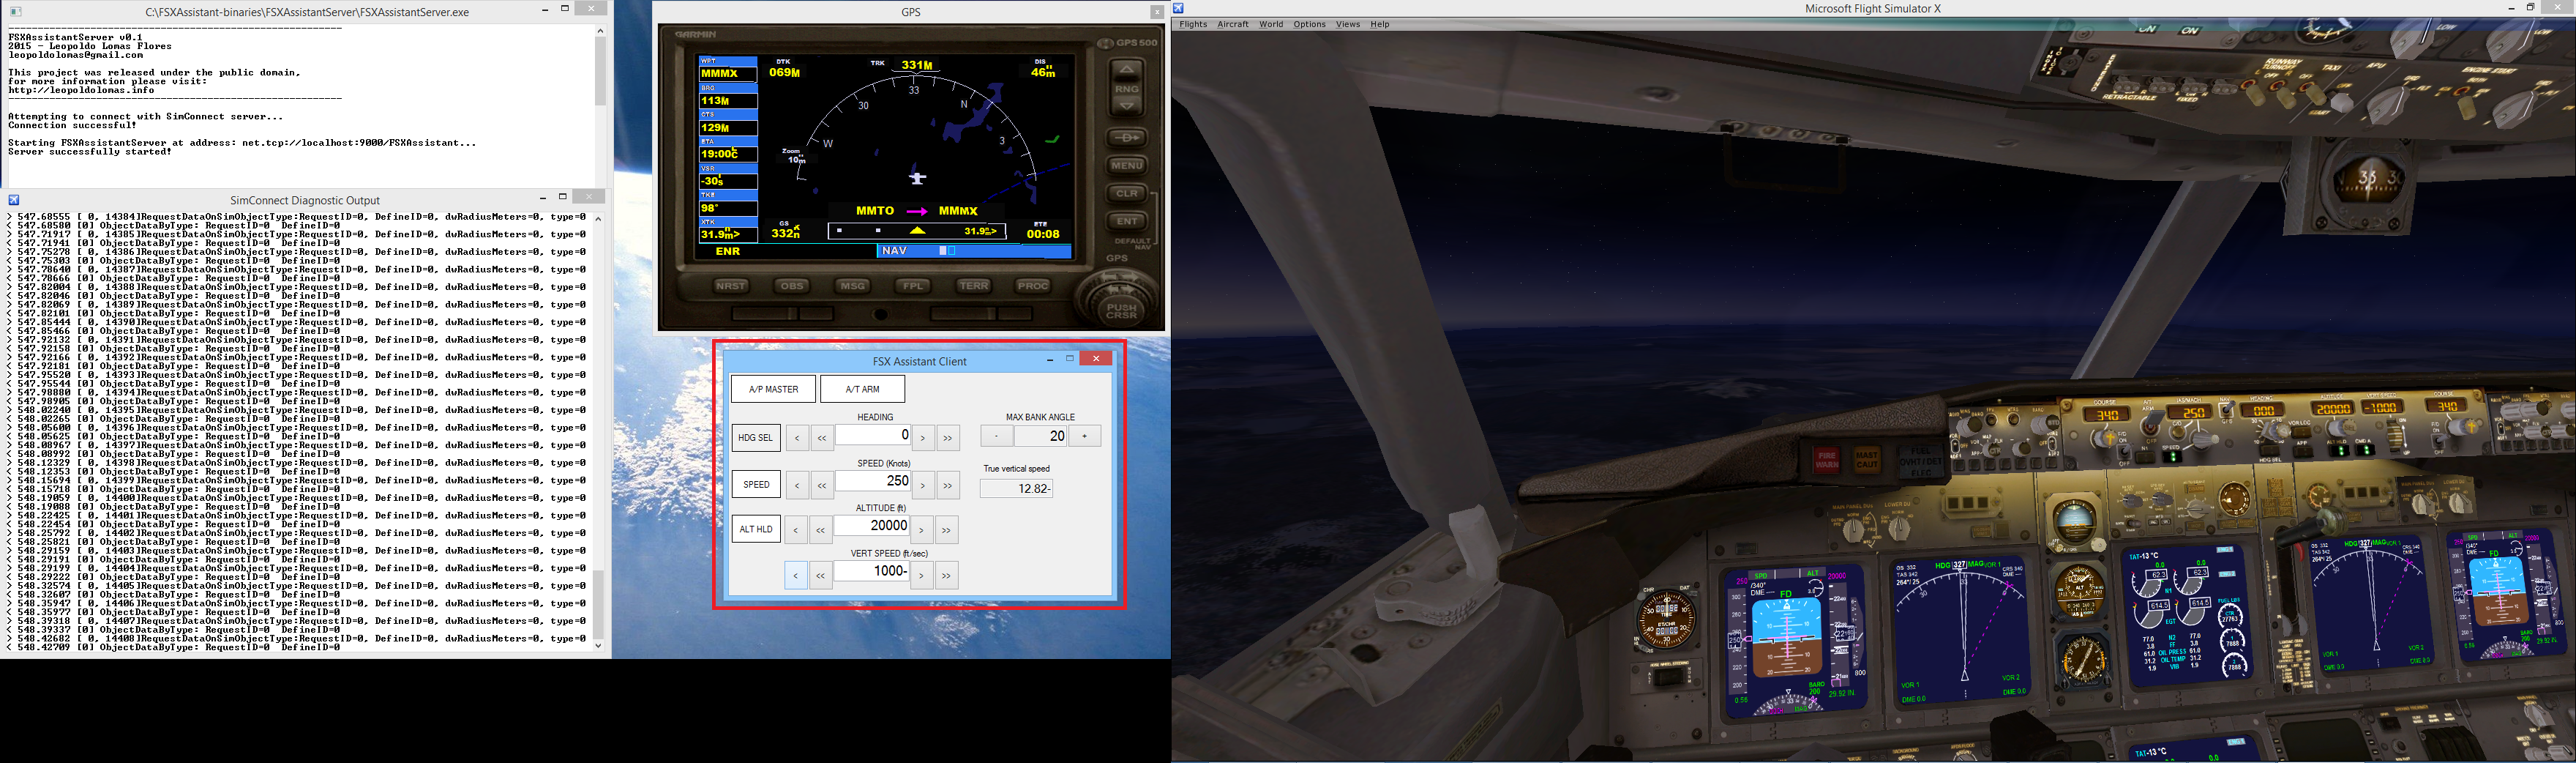Image resolution: width=2576 pixels, height=763 pixels.
Task: Increase vertical speed with double-right arrow
Action: coord(946,575)
